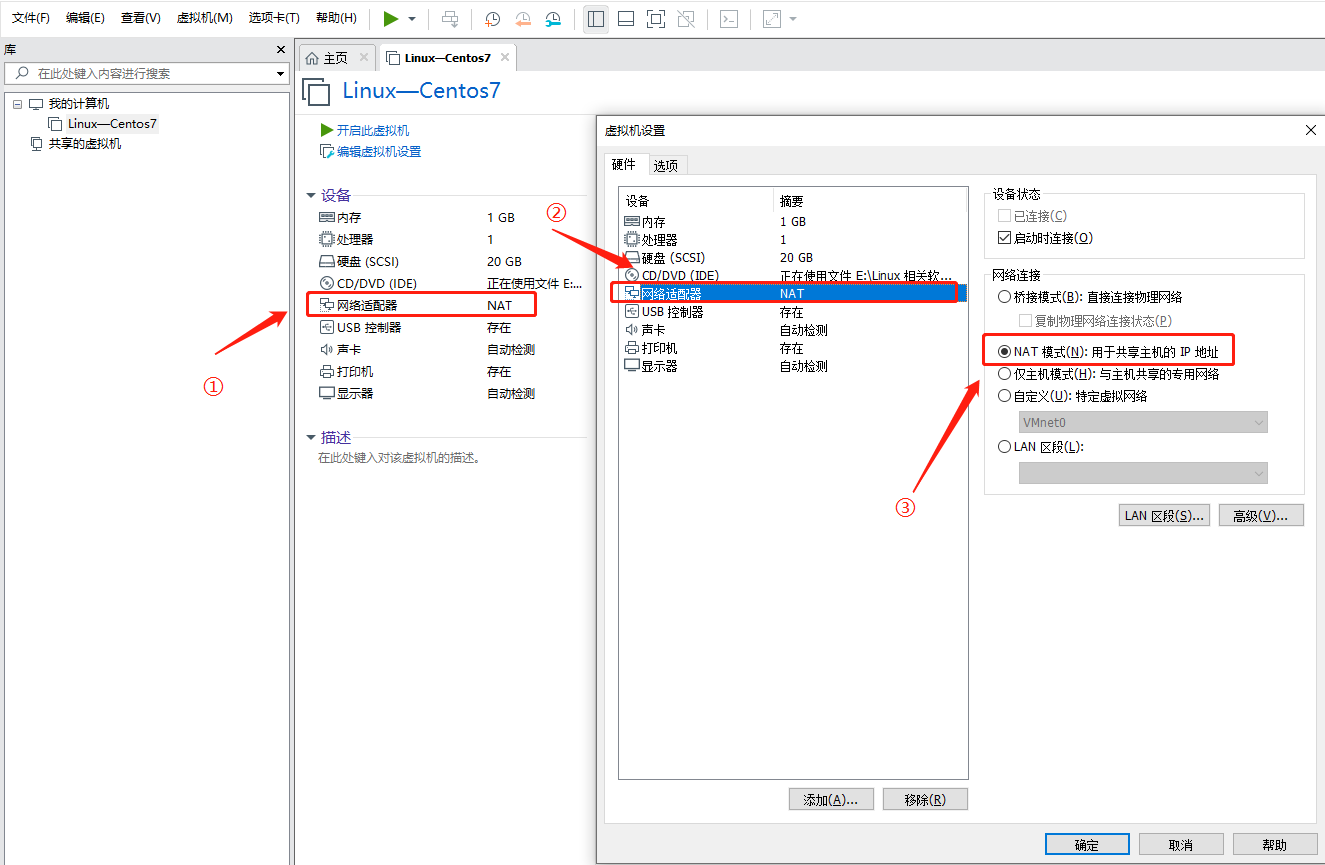Screen dimensions: 1325x865
Task: Close the library panel
Action: point(281,50)
